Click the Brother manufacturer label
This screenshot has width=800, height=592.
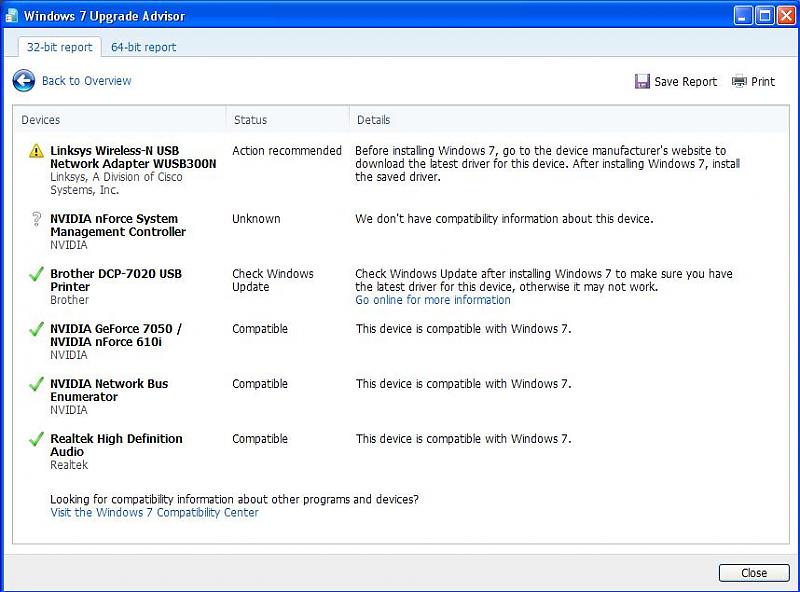pos(69,300)
